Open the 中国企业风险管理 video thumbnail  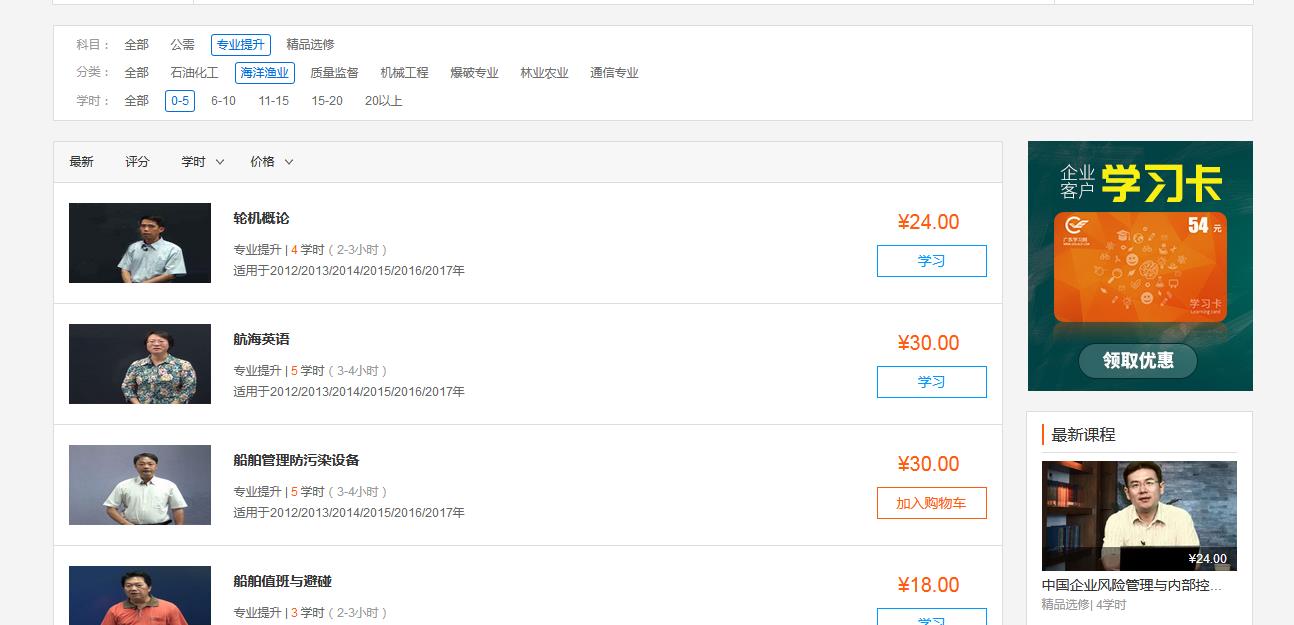pos(1139,516)
